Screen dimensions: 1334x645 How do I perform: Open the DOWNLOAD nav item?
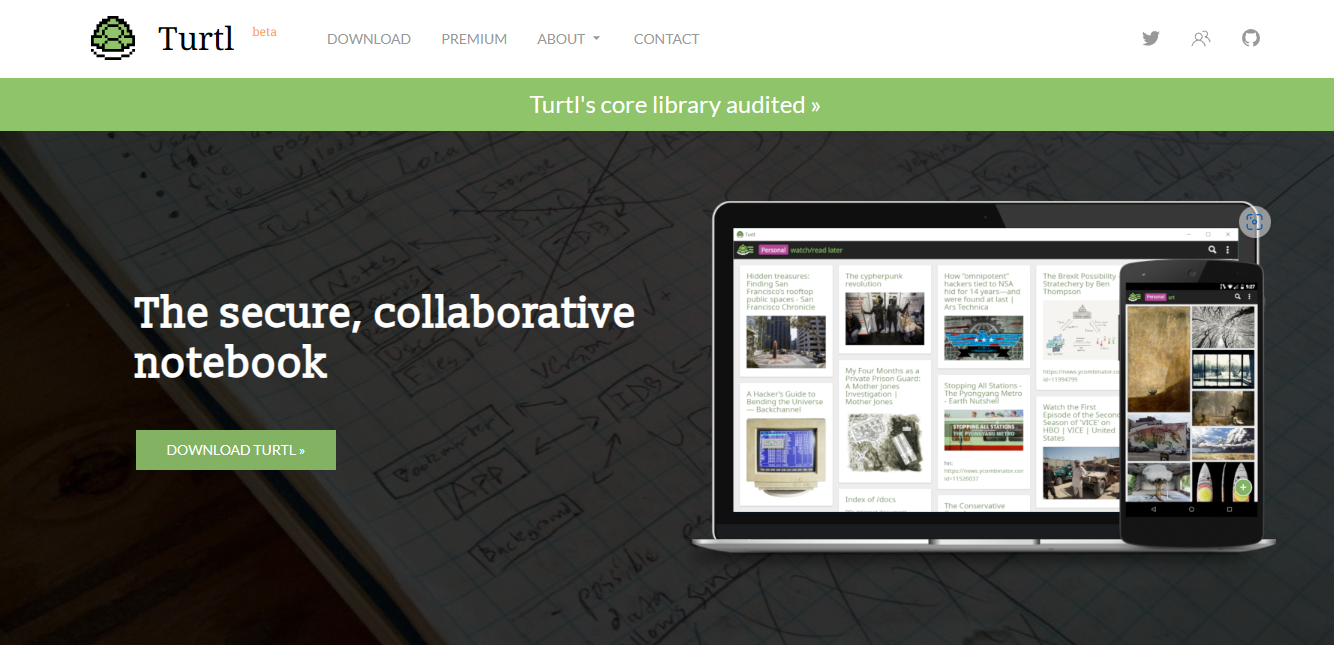(369, 39)
